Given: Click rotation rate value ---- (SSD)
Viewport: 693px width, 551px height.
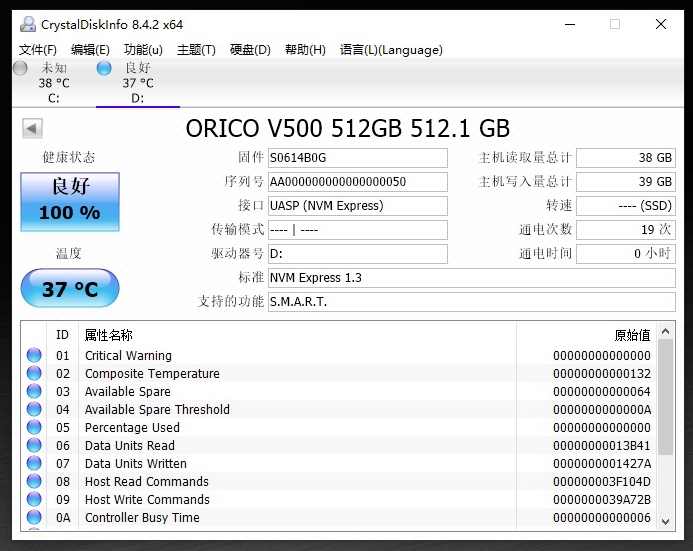Looking at the screenshot, I should [x=626, y=206].
